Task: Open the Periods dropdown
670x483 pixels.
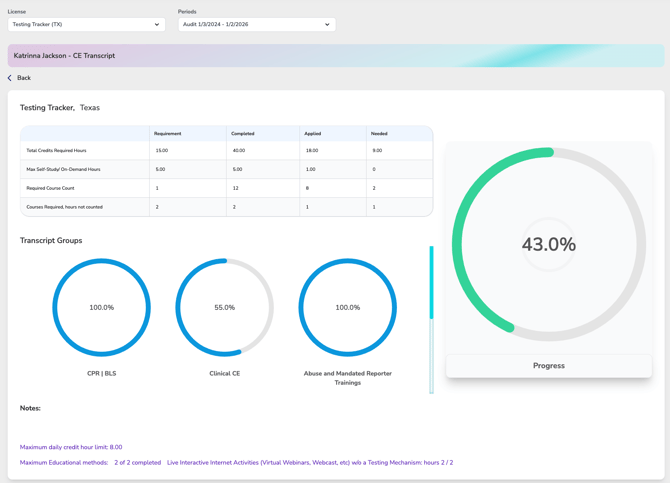Action: point(256,25)
